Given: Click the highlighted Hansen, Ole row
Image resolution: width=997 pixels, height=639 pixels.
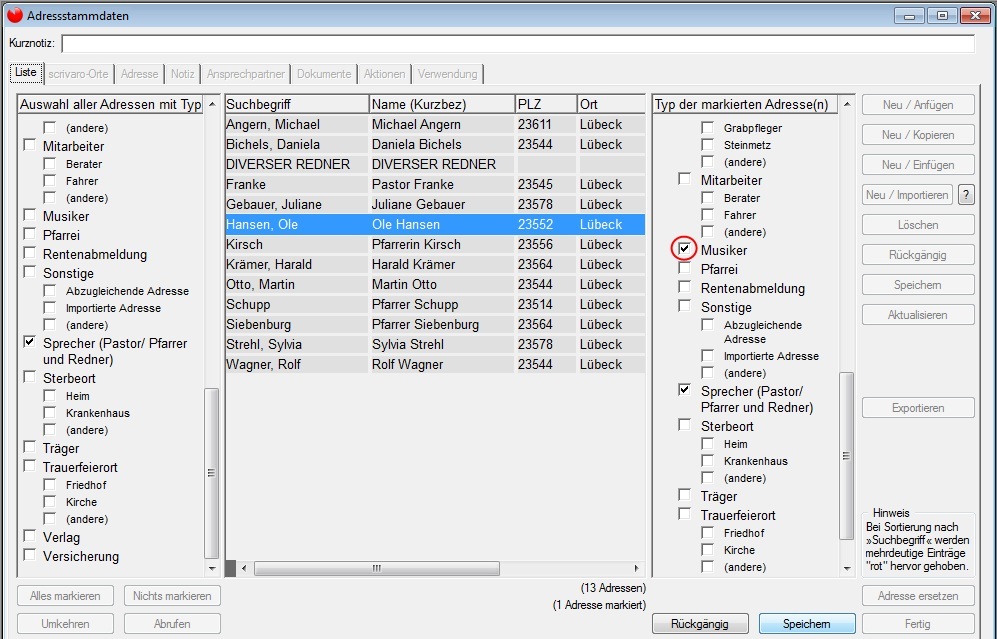Looking at the screenshot, I should [435, 224].
